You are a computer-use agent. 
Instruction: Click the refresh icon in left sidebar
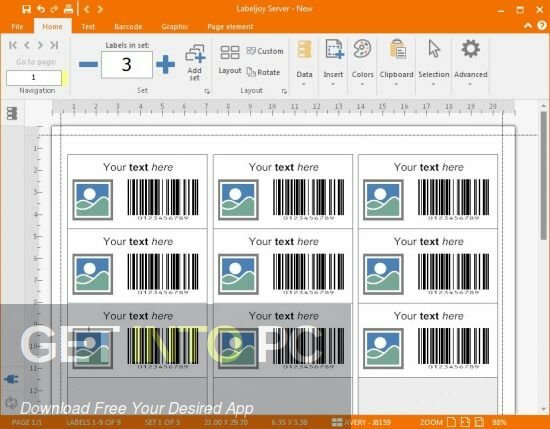coord(11,402)
